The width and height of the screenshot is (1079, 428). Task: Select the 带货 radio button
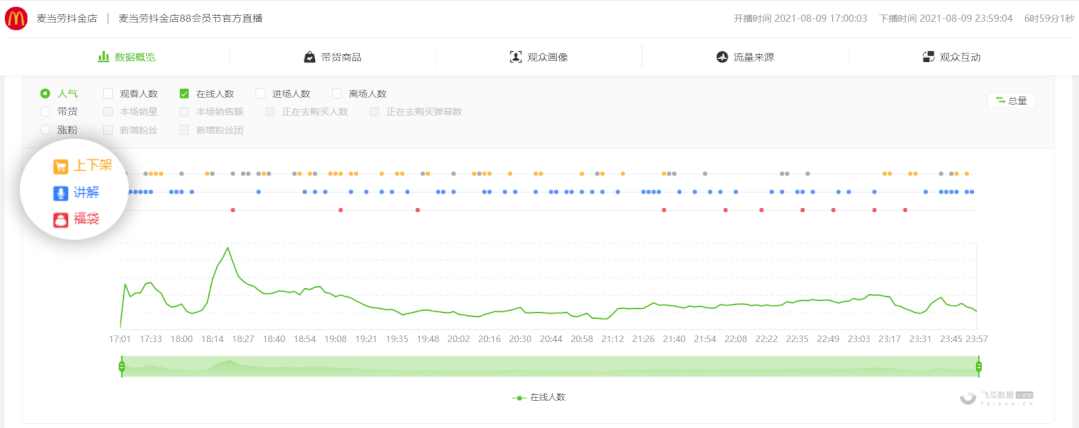(45, 111)
